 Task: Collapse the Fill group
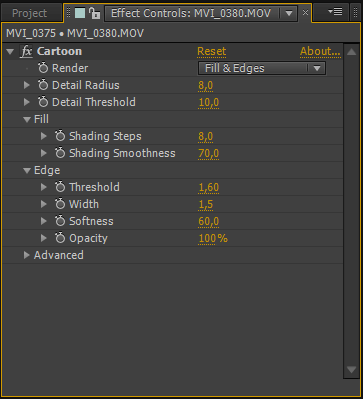[27, 119]
